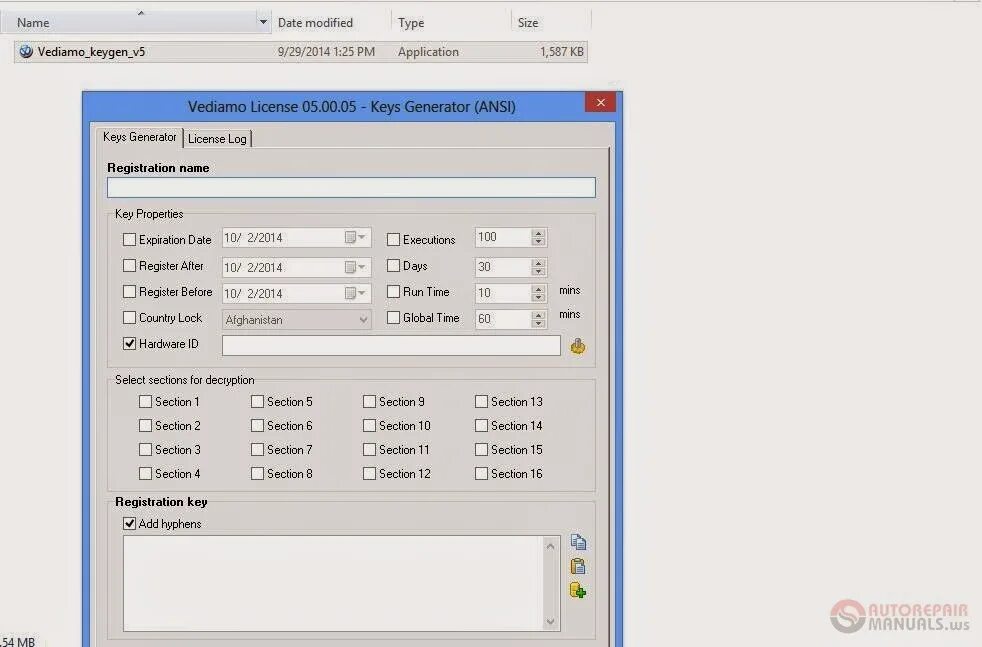Check the Section 10 box
The height and width of the screenshot is (647, 982).
click(x=370, y=425)
